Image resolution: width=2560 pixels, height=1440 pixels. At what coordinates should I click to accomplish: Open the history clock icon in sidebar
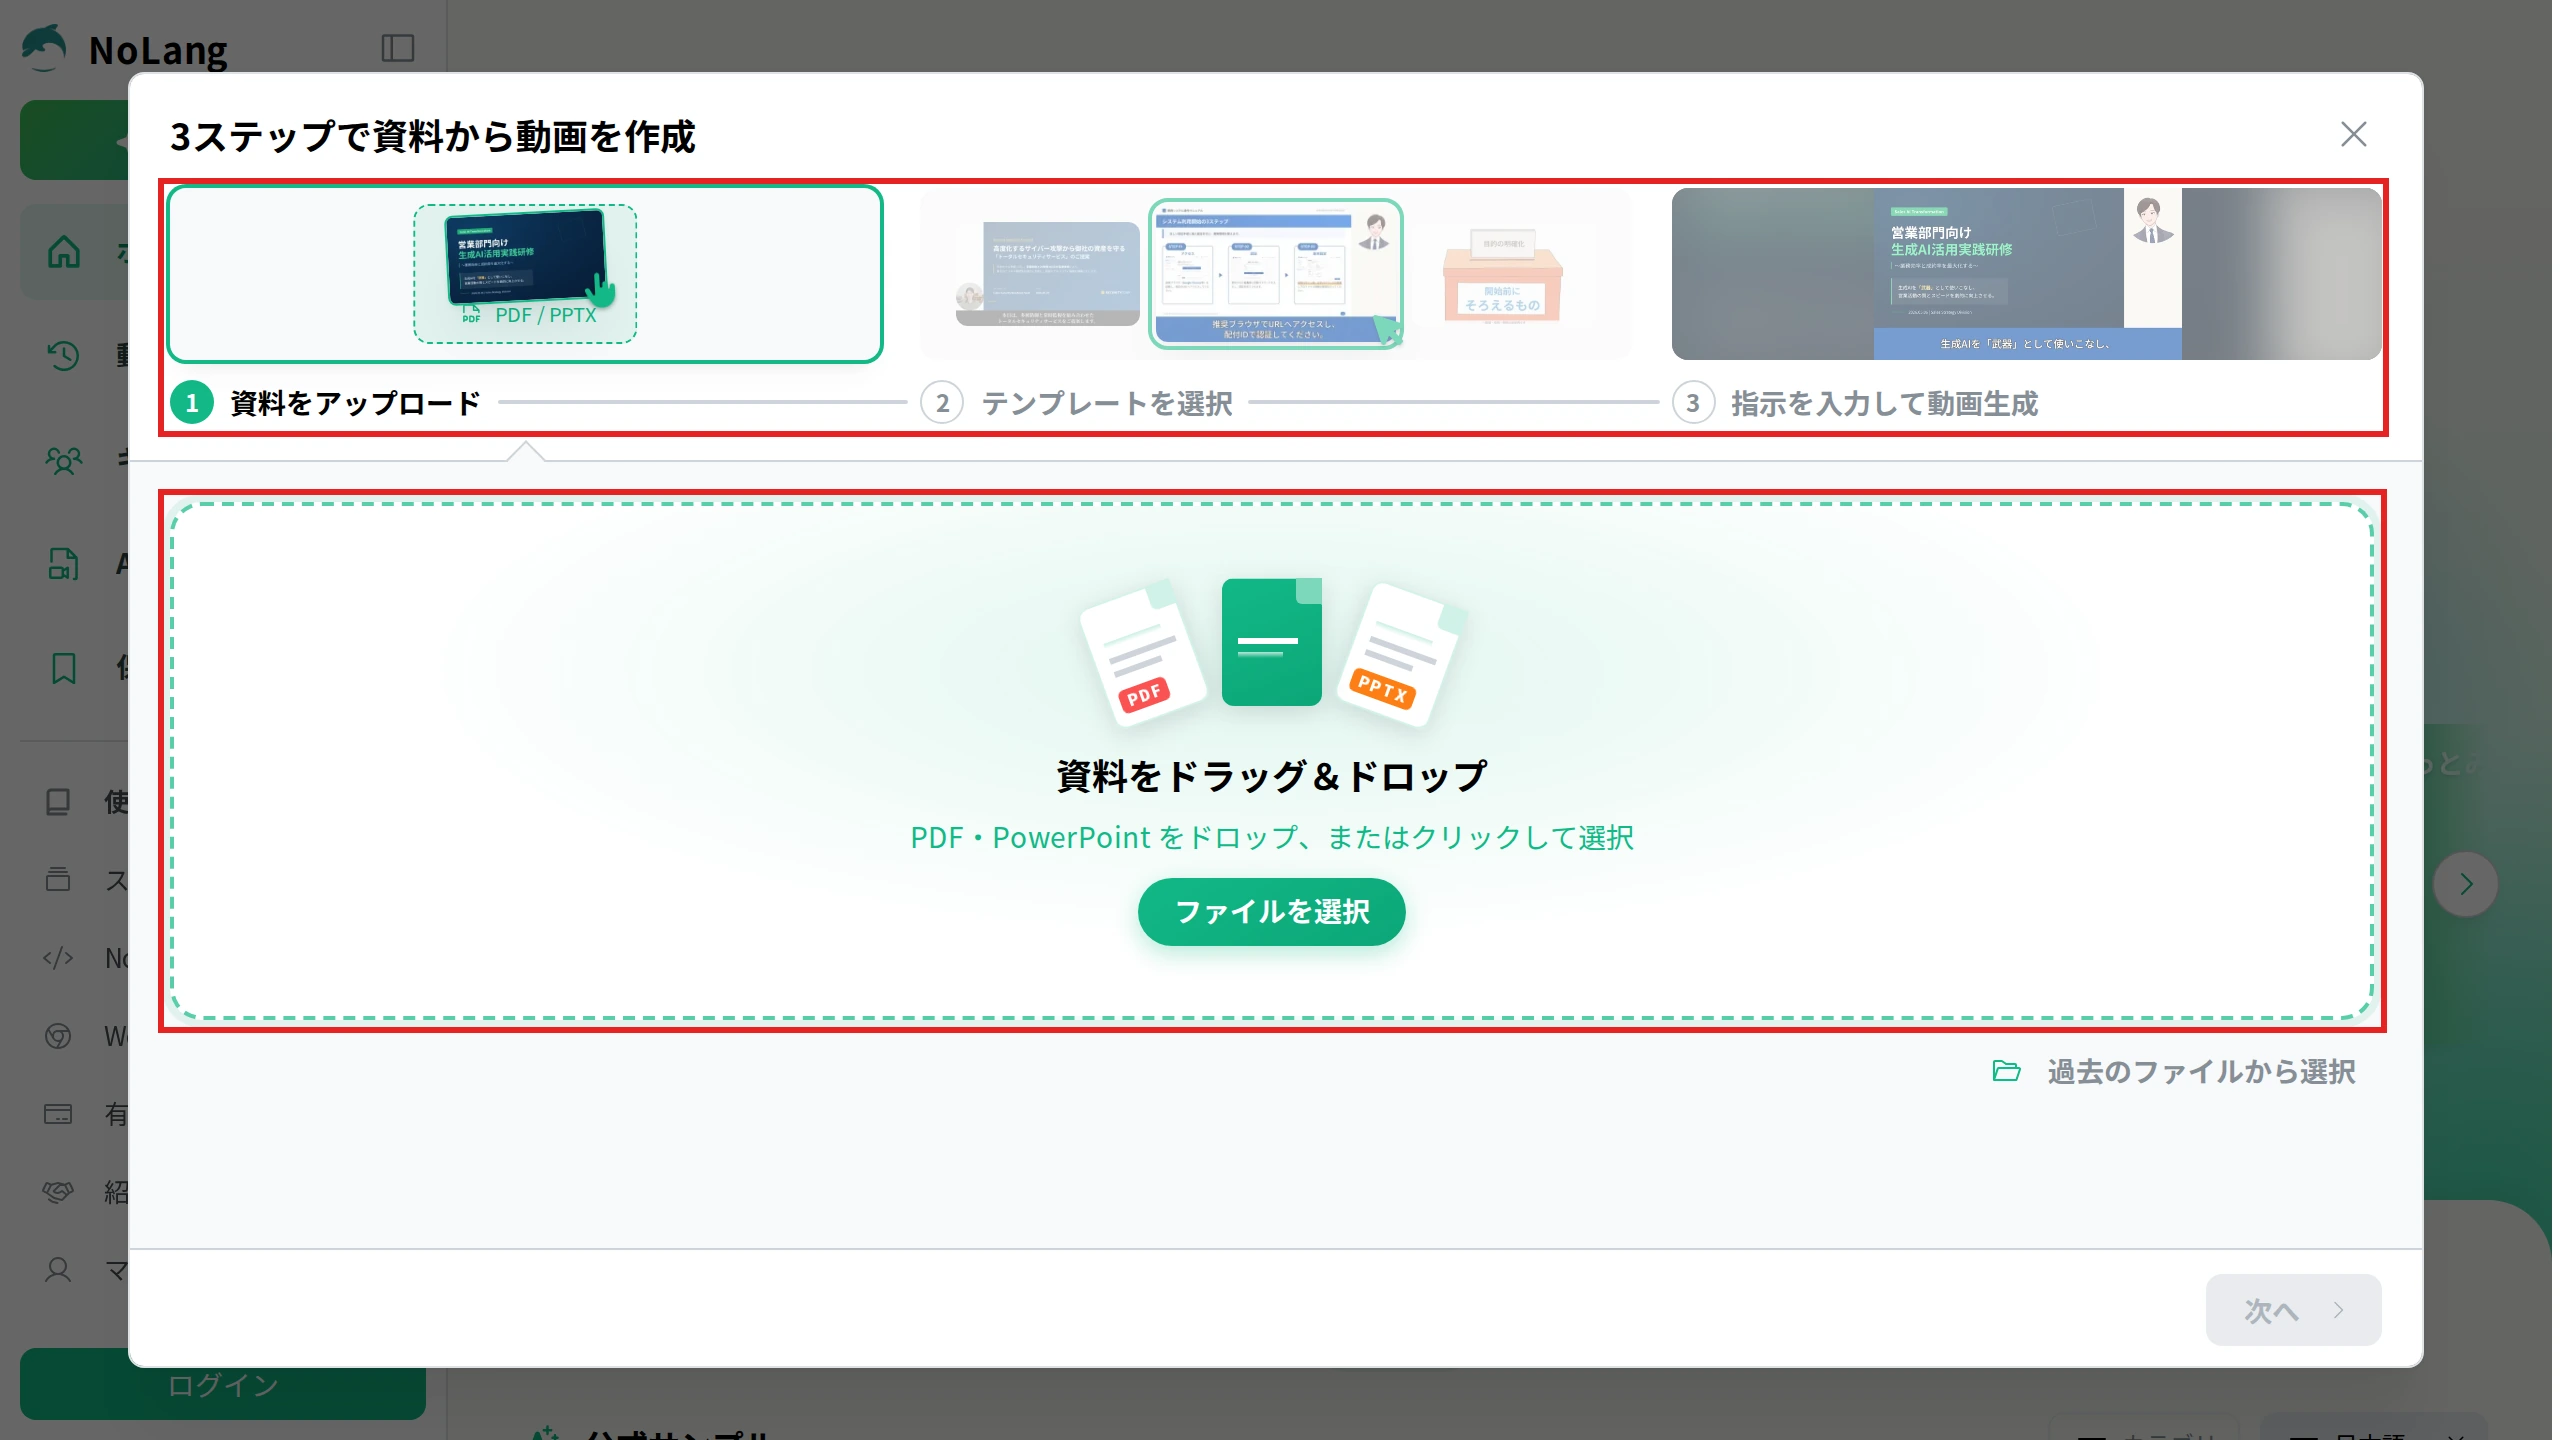pos(63,355)
